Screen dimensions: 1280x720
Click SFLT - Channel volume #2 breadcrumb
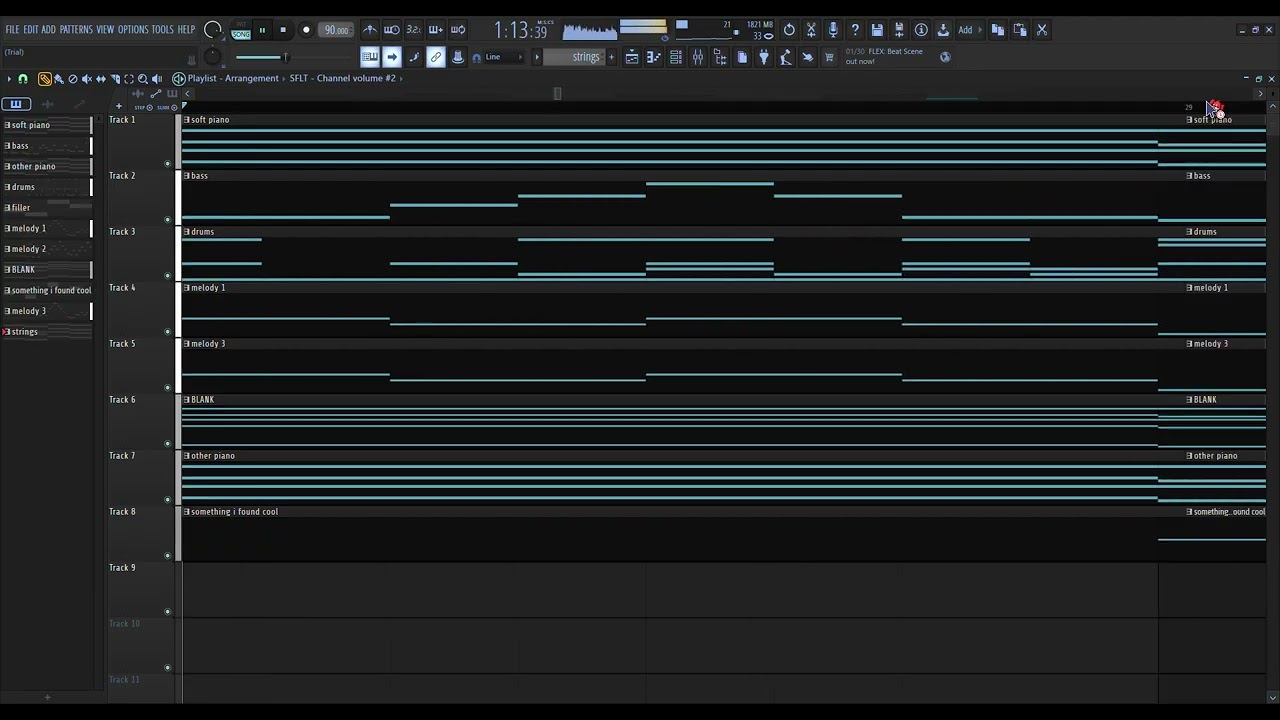pyautogui.click(x=343, y=78)
